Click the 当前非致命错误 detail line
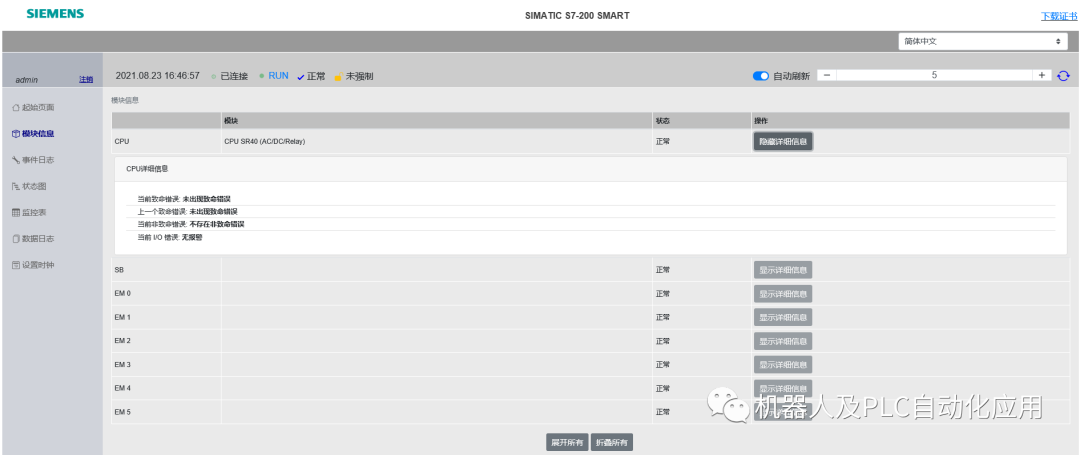 pos(191,224)
